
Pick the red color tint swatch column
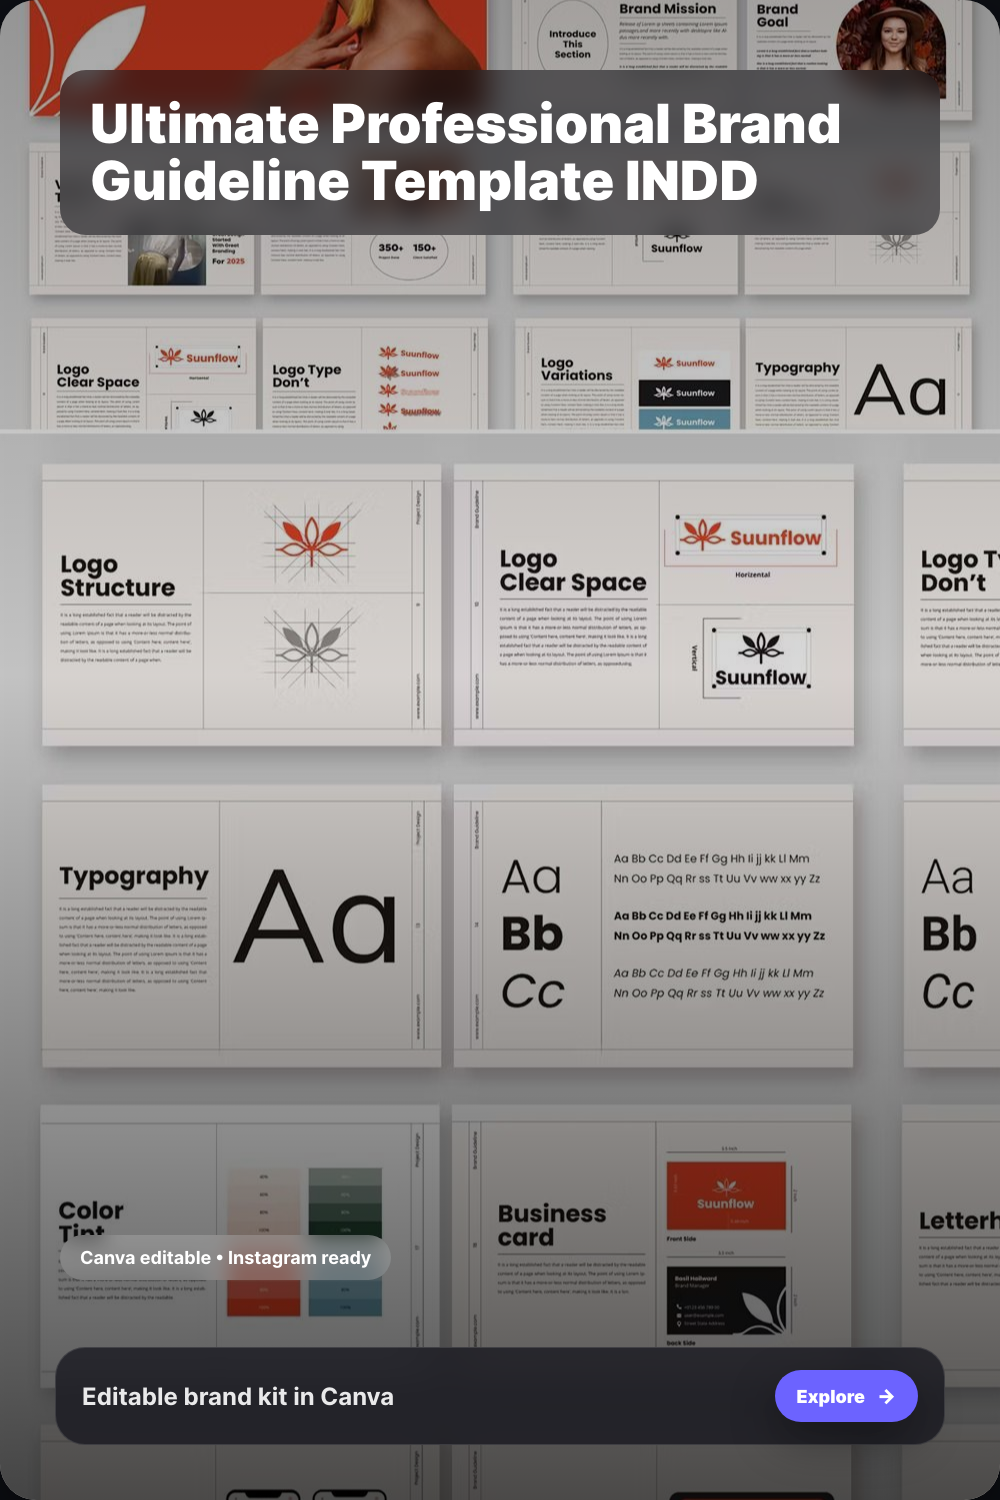point(264,1240)
